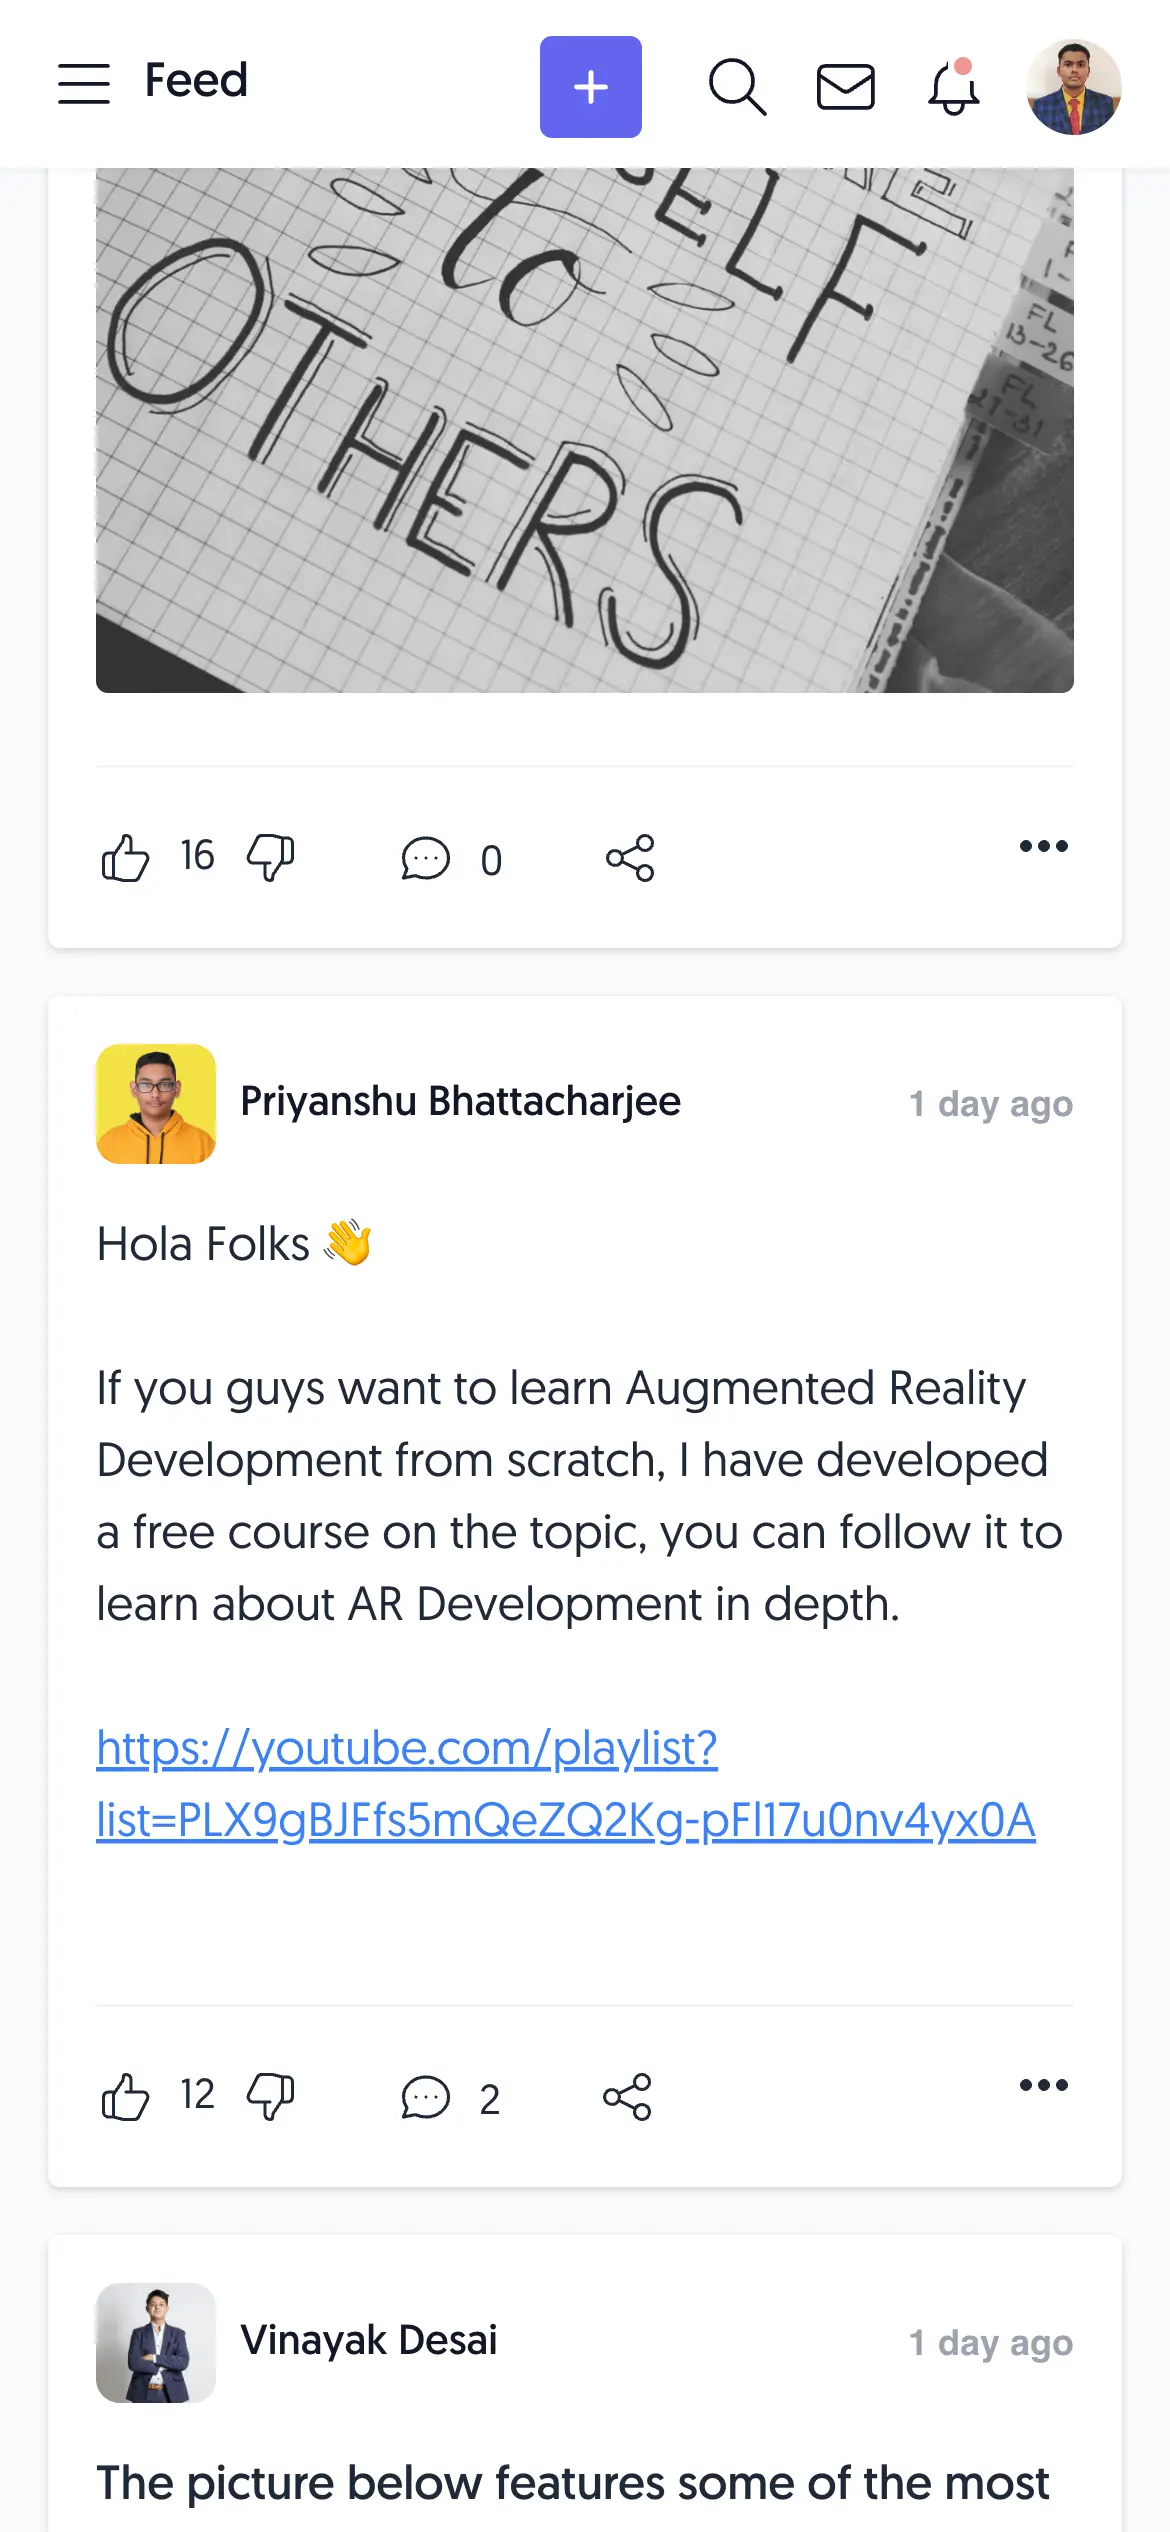Screen dimensions: 1170x2532
Task: Open more options on Priyanshu's post
Action: [1043, 2085]
